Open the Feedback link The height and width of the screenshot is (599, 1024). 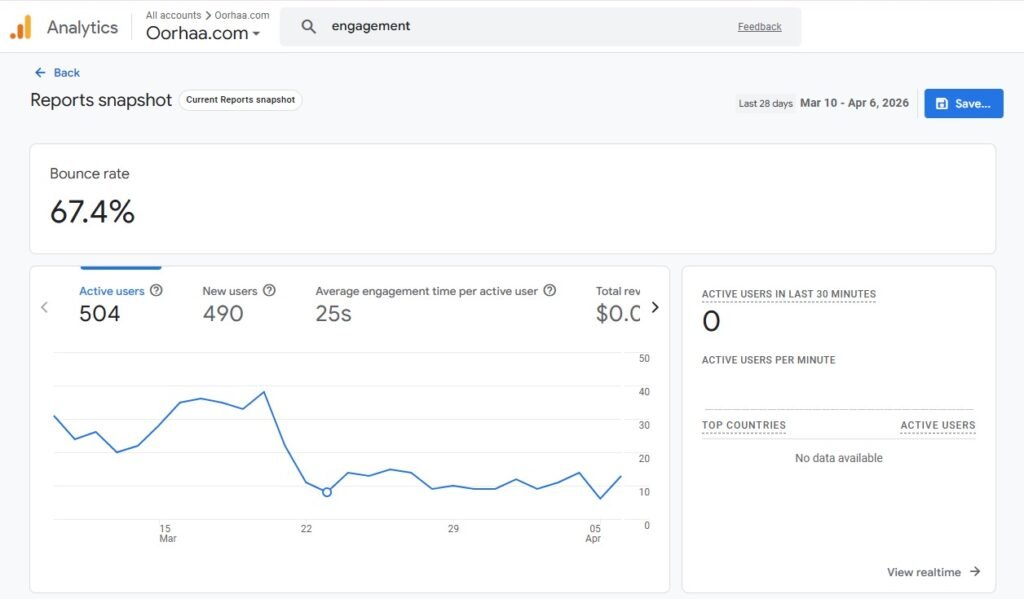(x=759, y=27)
